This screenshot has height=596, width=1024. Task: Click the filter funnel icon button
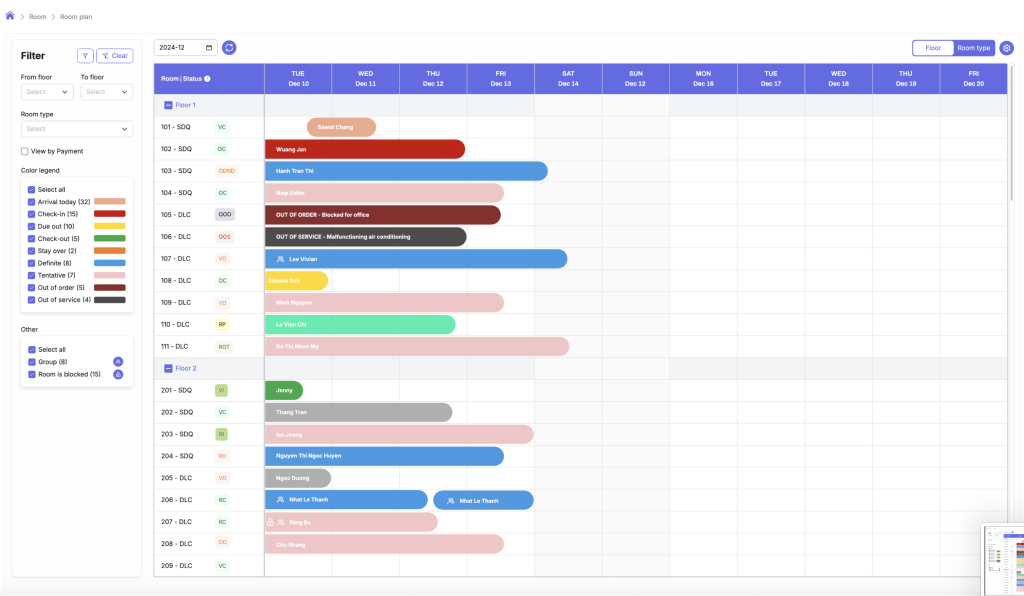click(x=85, y=56)
